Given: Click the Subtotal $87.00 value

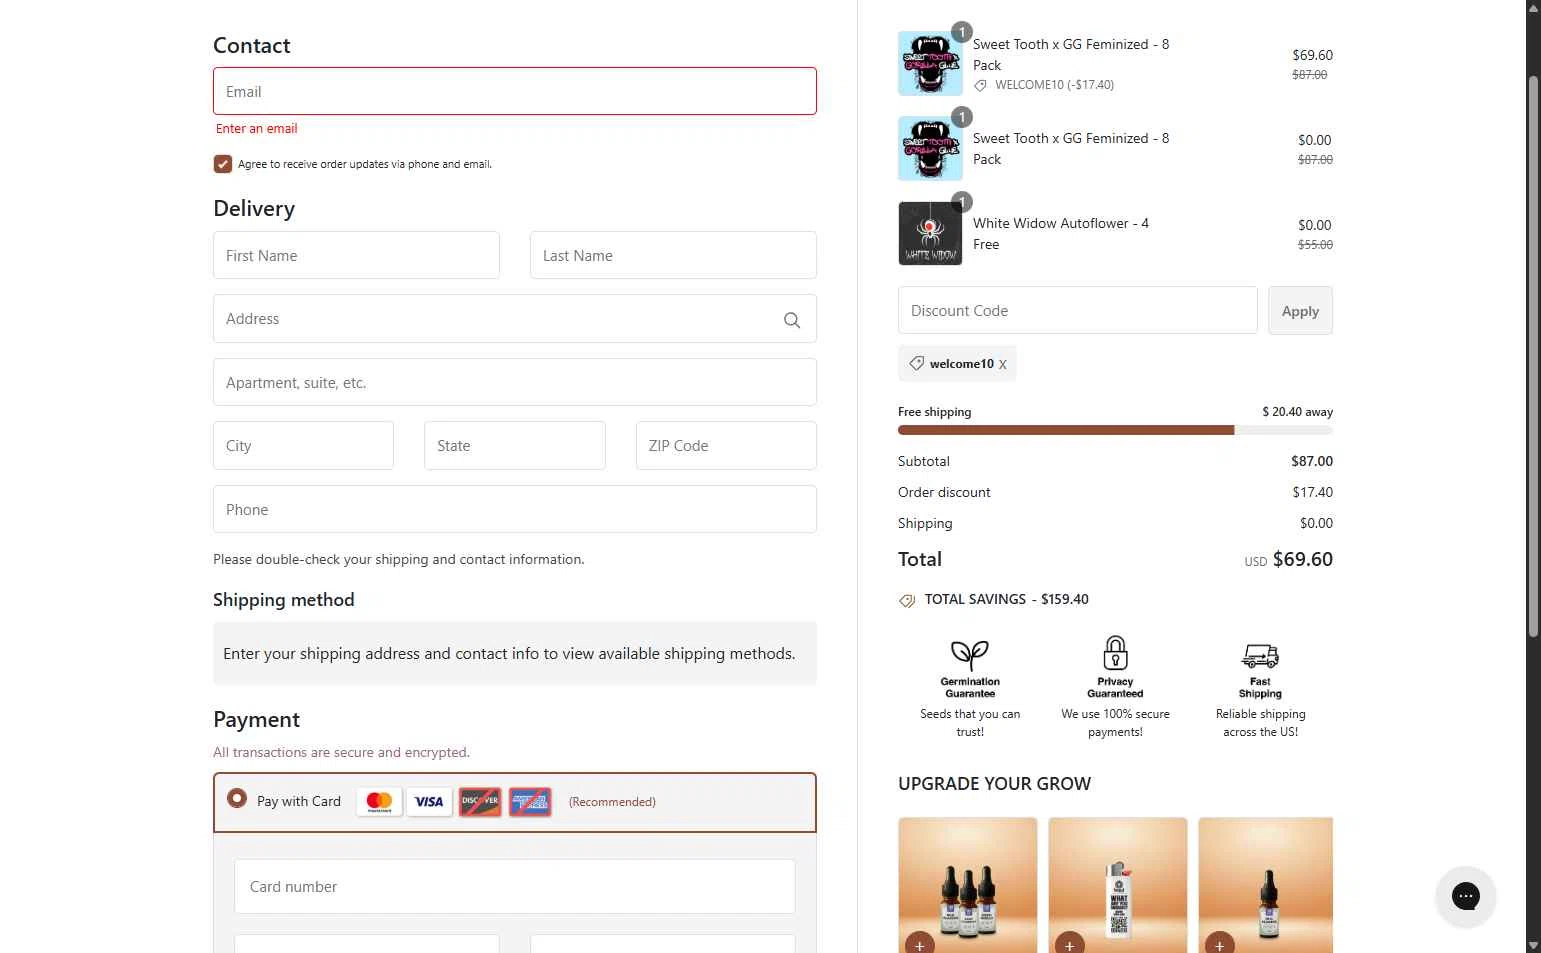Looking at the screenshot, I should [1312, 461].
